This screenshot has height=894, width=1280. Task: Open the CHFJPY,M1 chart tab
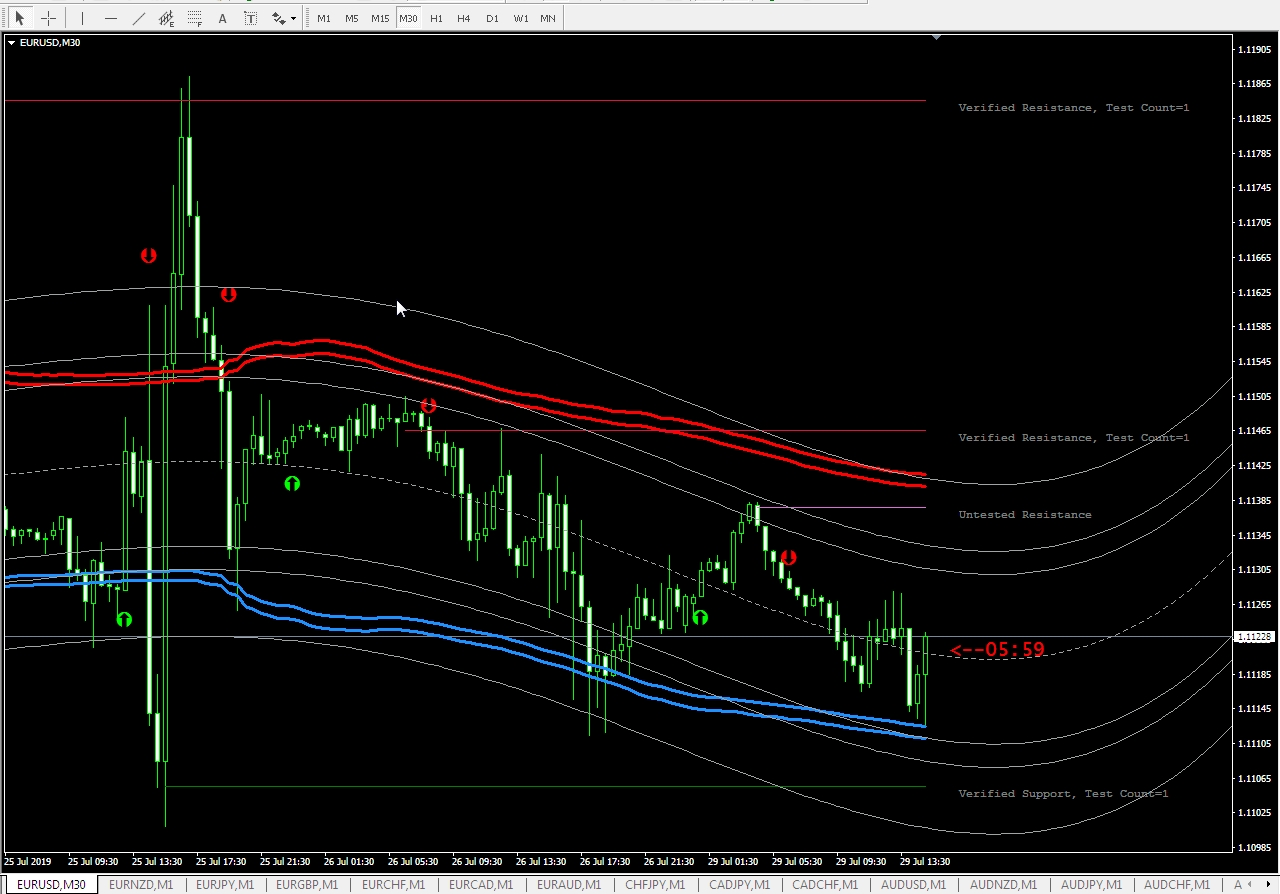click(x=655, y=885)
